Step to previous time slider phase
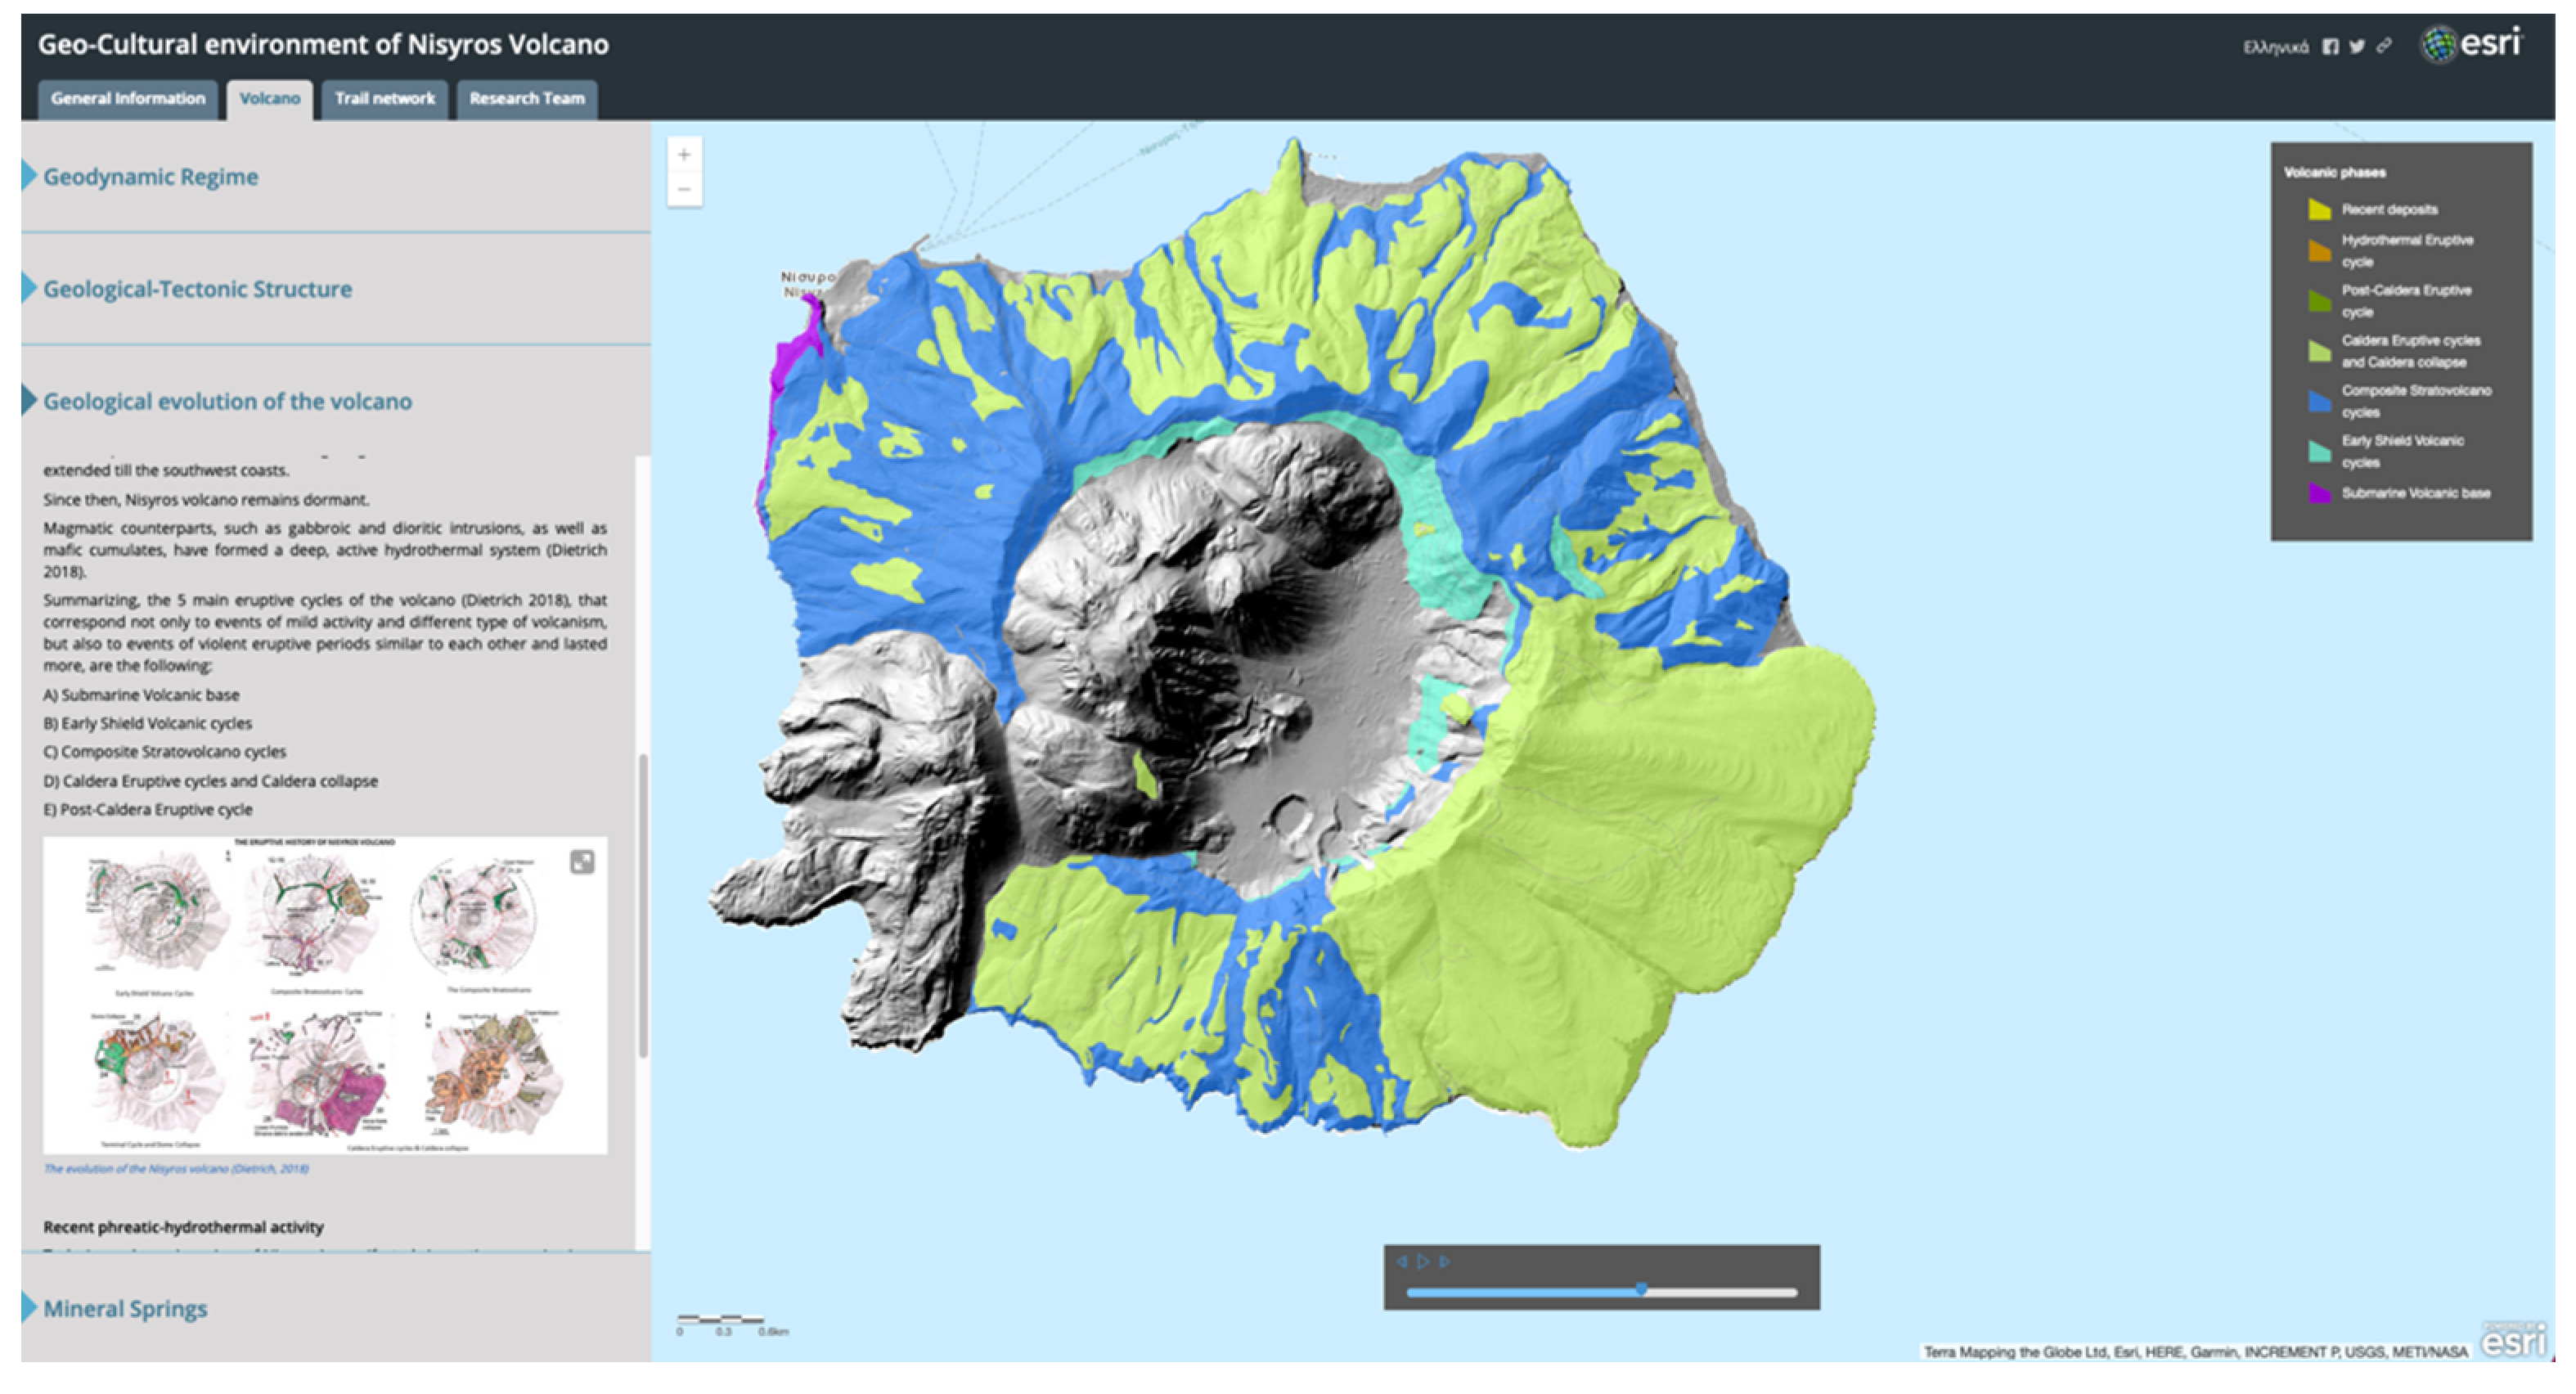 coord(1402,1262)
